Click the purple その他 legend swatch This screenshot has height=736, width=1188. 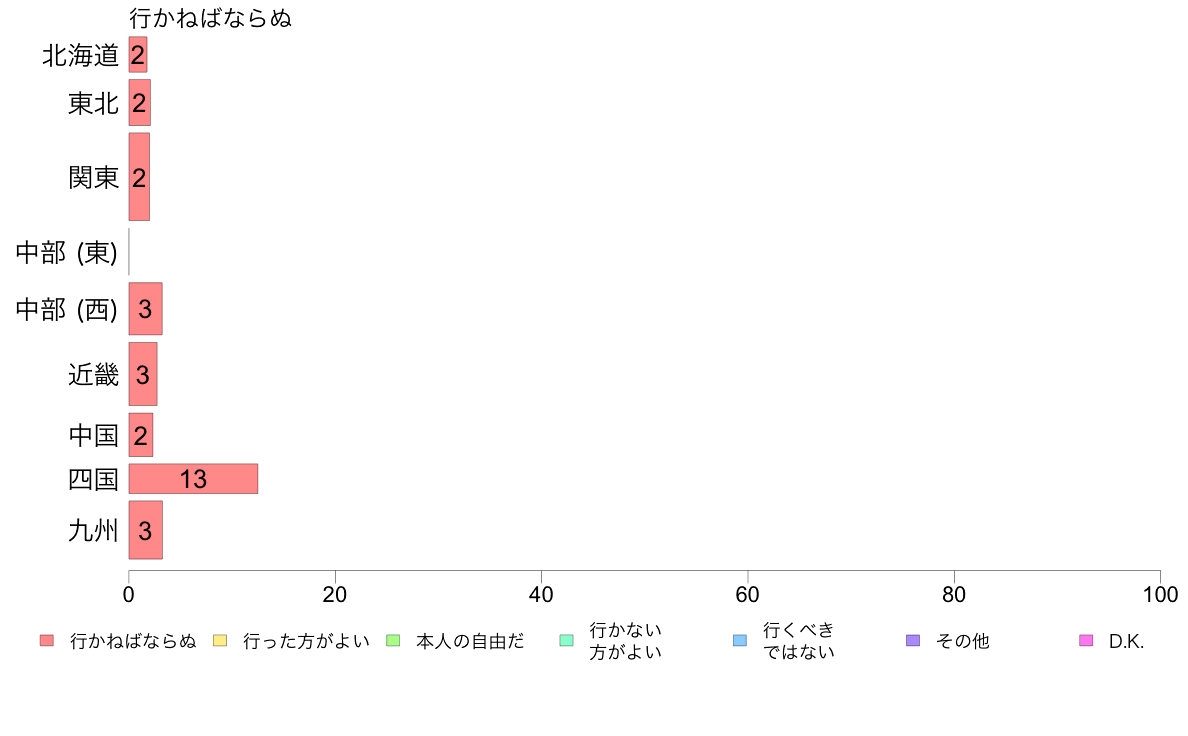click(913, 640)
